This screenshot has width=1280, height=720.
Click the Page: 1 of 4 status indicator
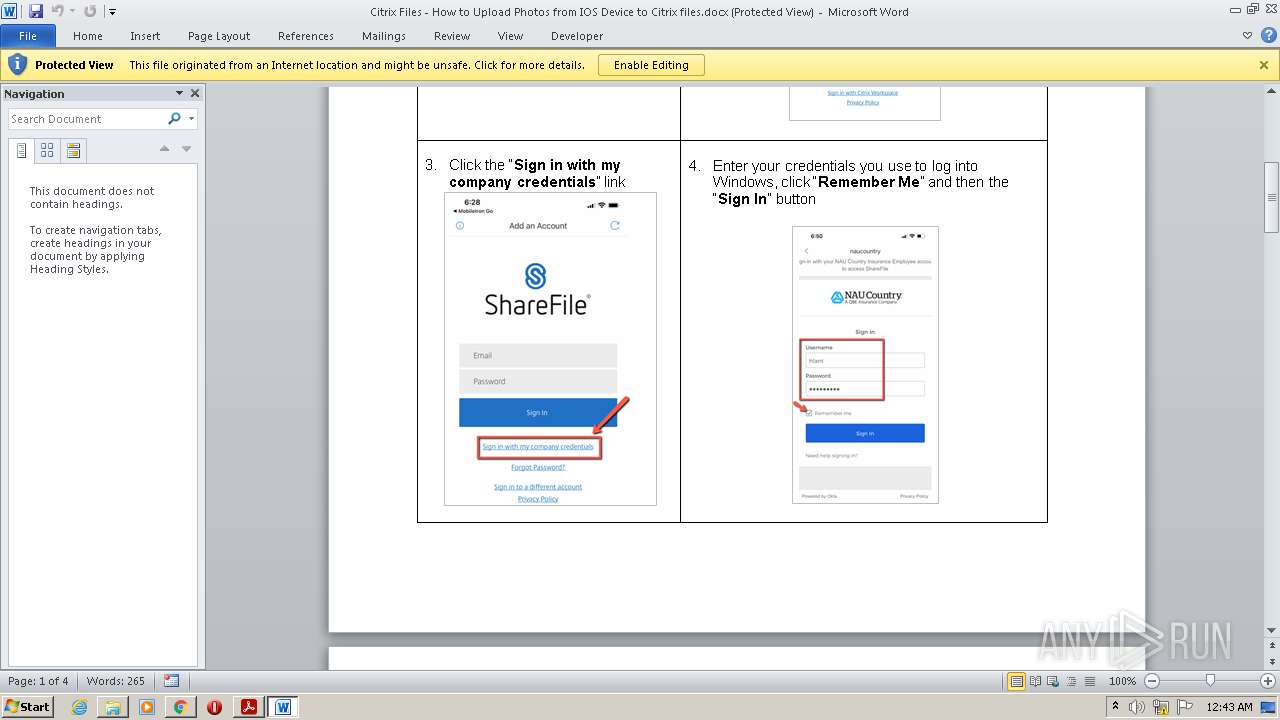point(38,681)
